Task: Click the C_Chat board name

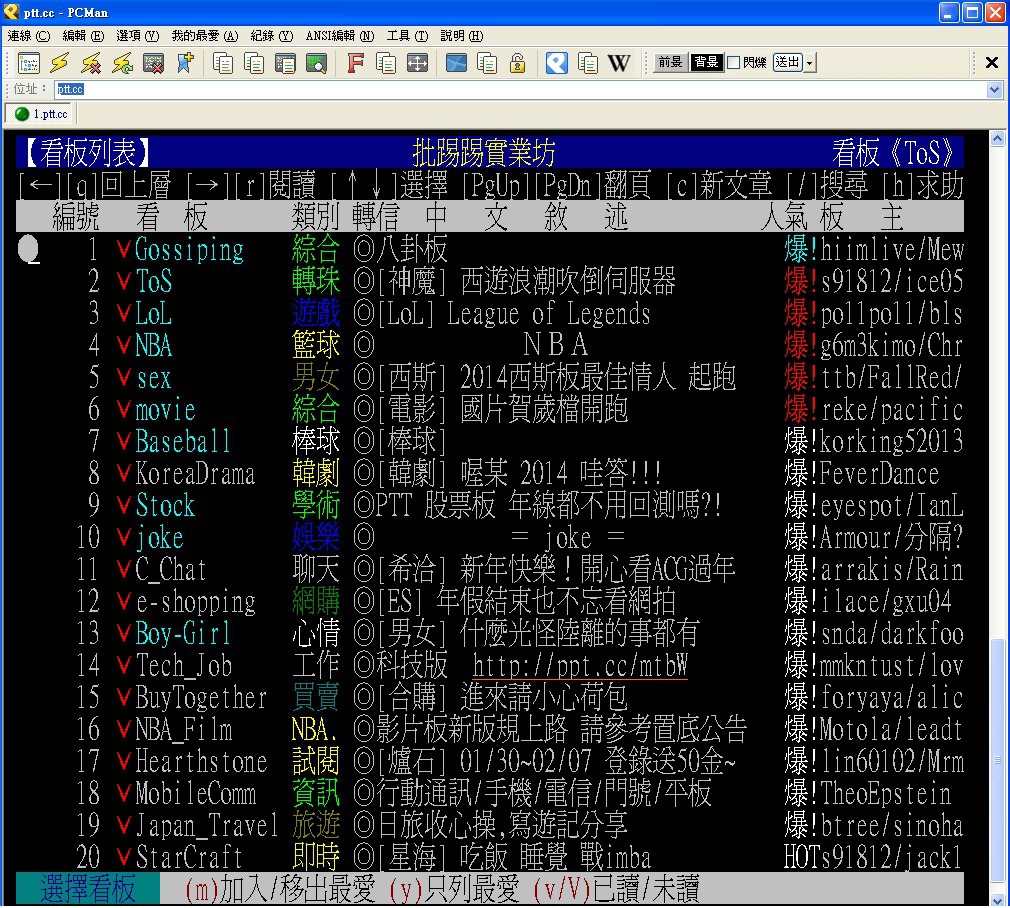Action: click(171, 570)
